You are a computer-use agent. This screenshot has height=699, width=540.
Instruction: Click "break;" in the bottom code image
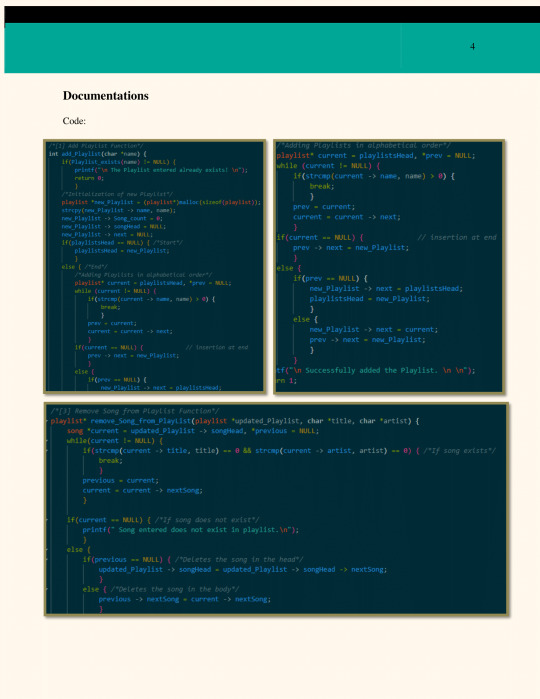coord(111,461)
